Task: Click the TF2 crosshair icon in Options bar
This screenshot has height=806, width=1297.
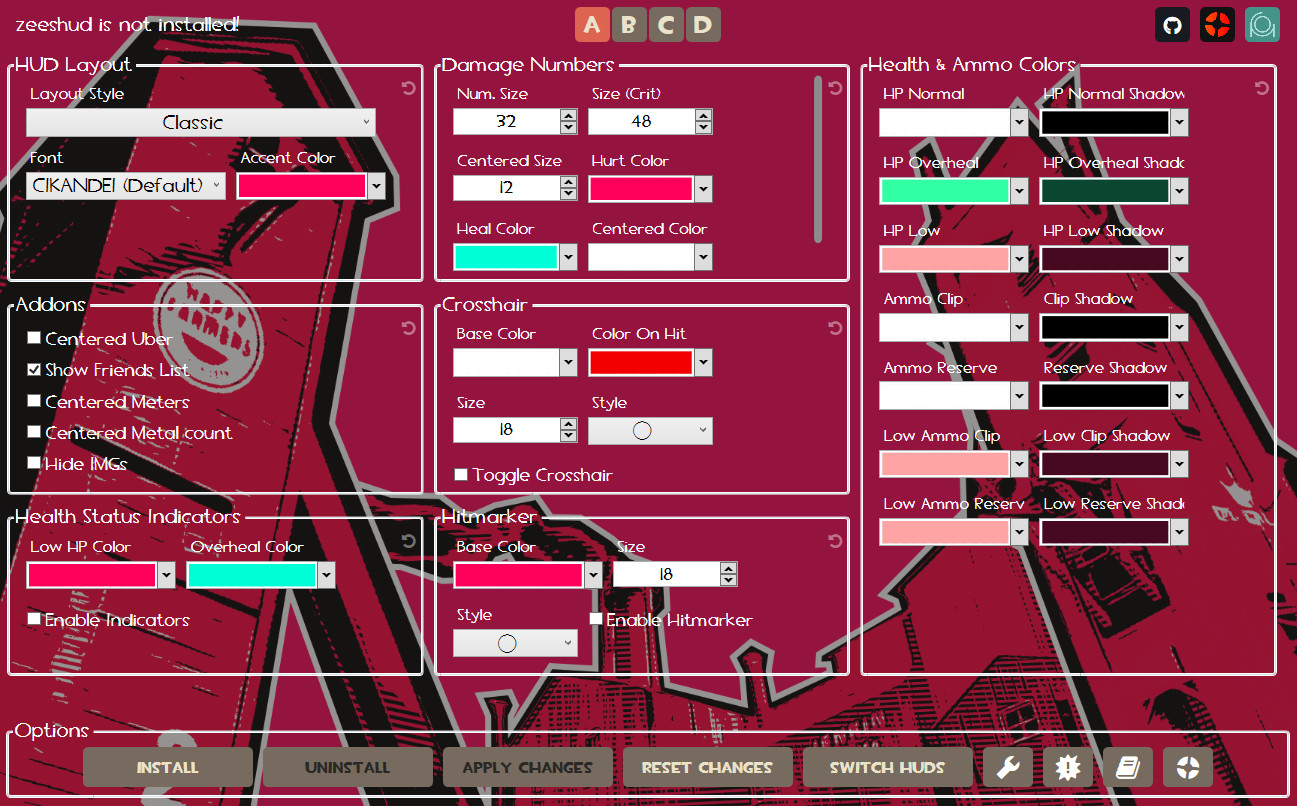Action: 1188,767
